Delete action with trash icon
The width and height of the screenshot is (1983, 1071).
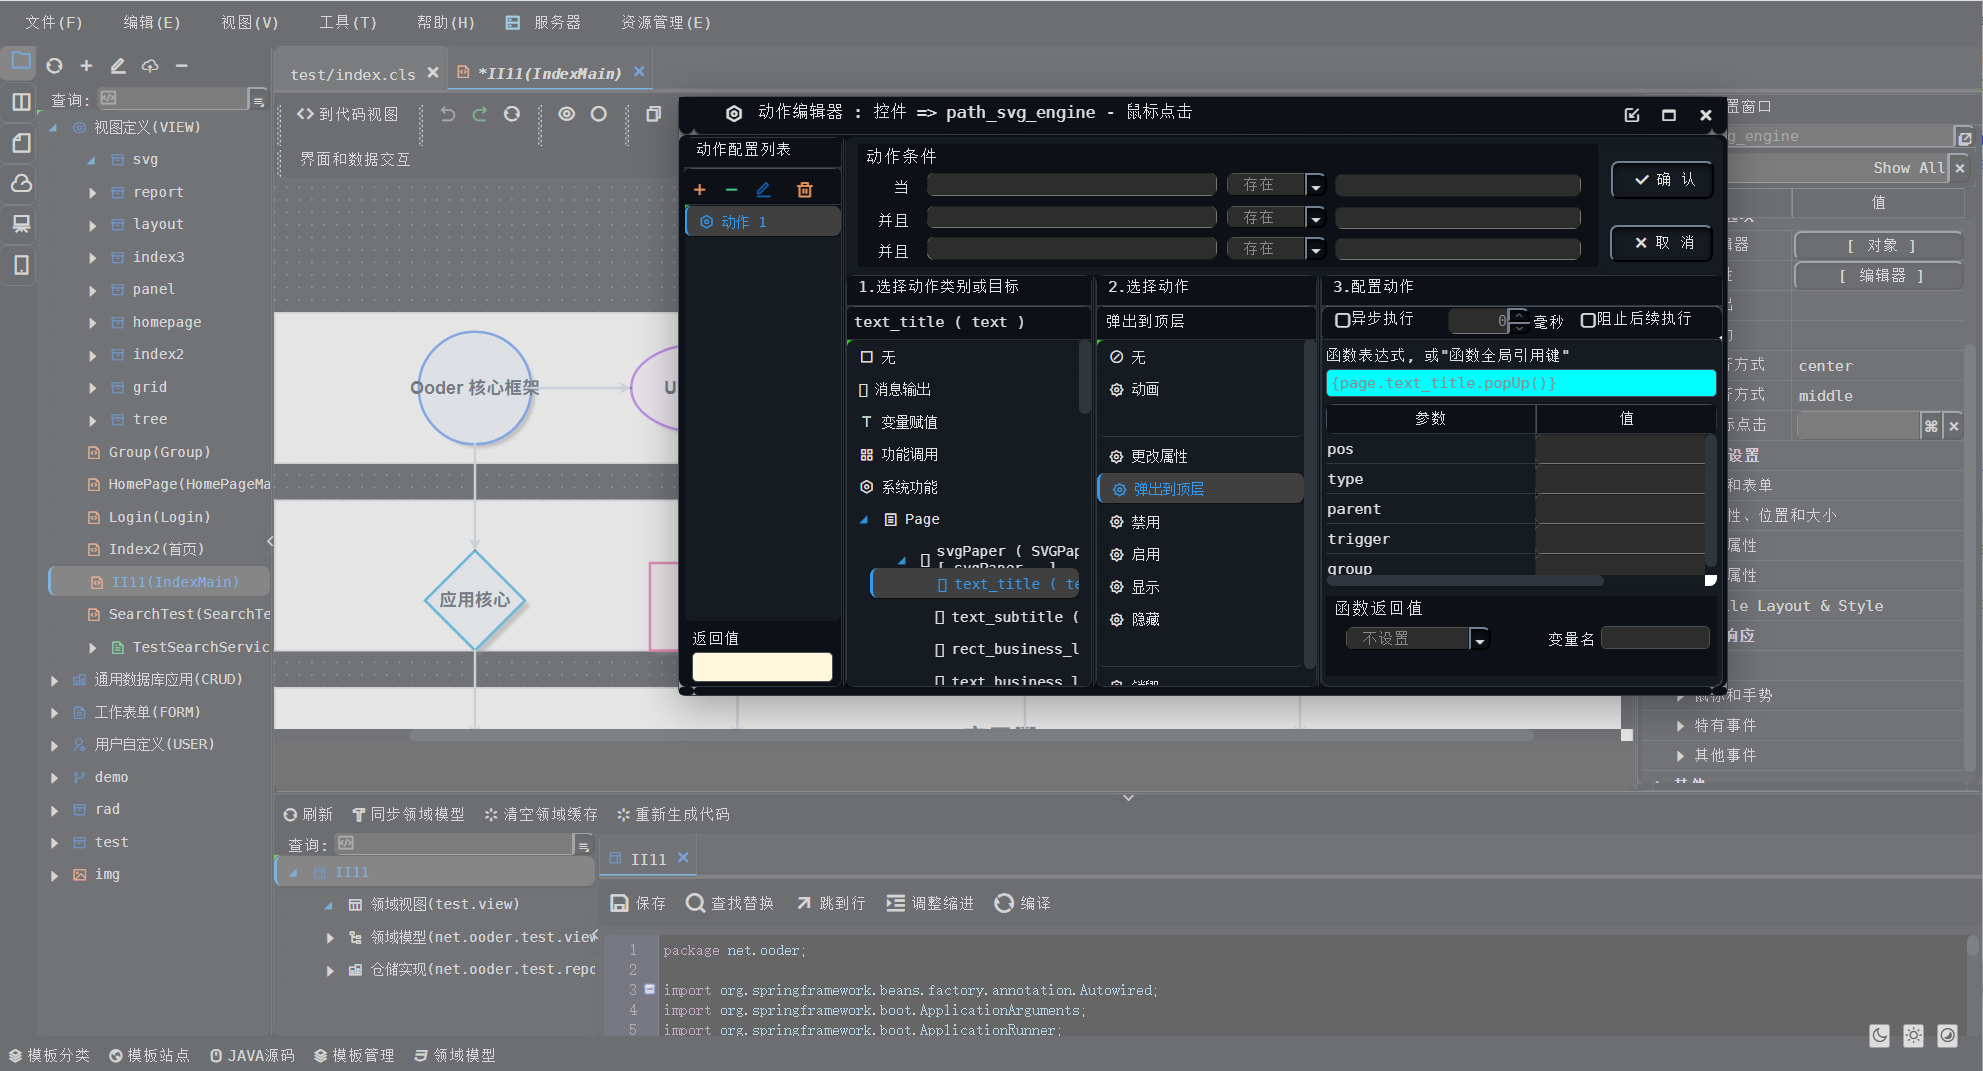tap(805, 190)
